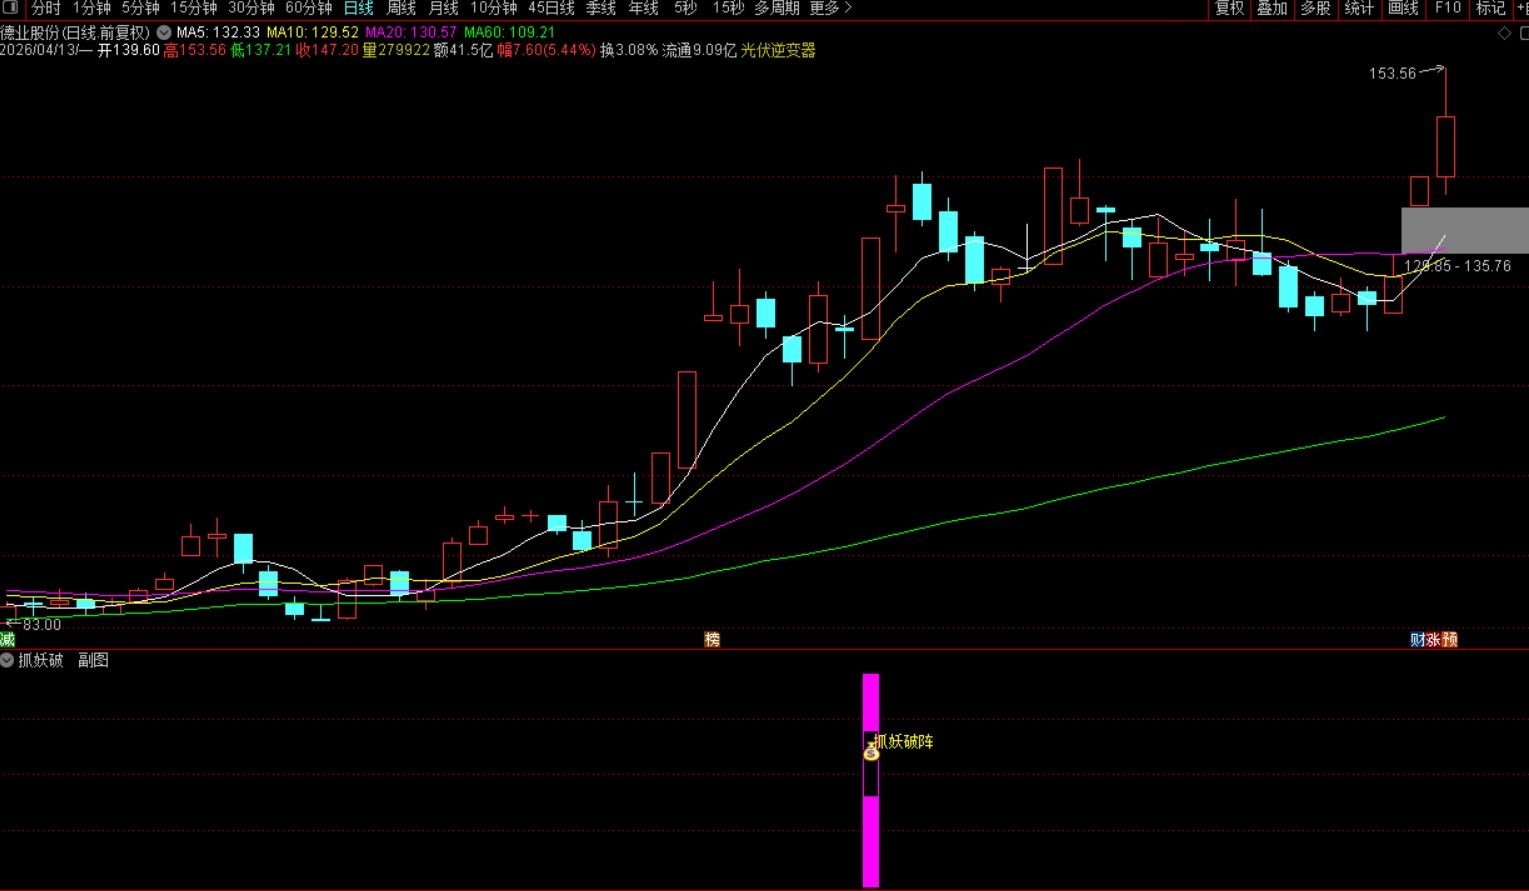Click the magenta signal bar
The image size is (1529, 891).
(x=871, y=780)
